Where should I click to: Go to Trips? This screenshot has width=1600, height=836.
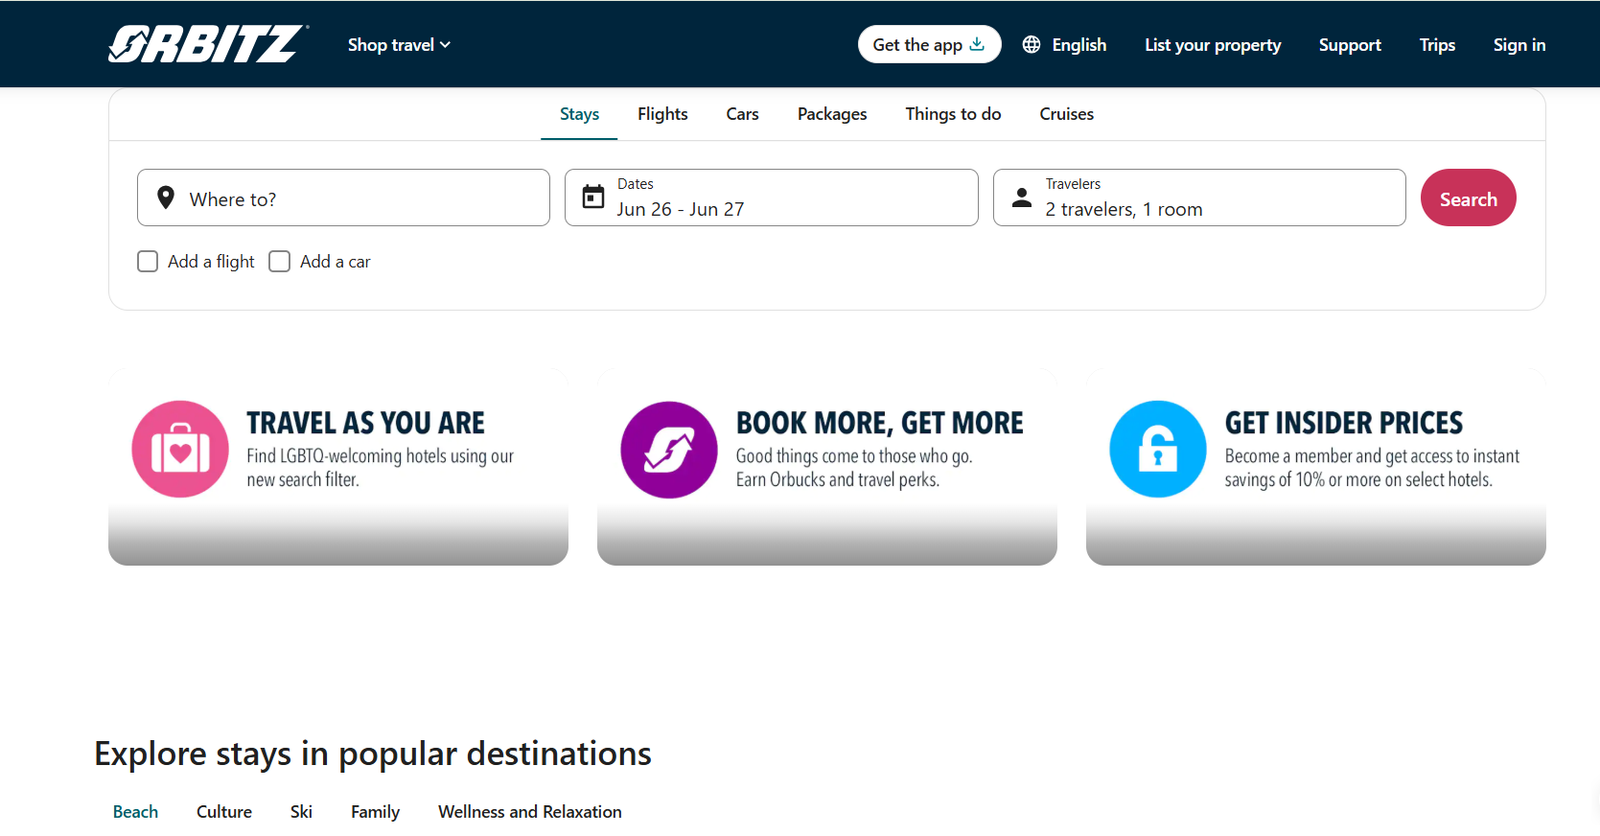(x=1437, y=45)
